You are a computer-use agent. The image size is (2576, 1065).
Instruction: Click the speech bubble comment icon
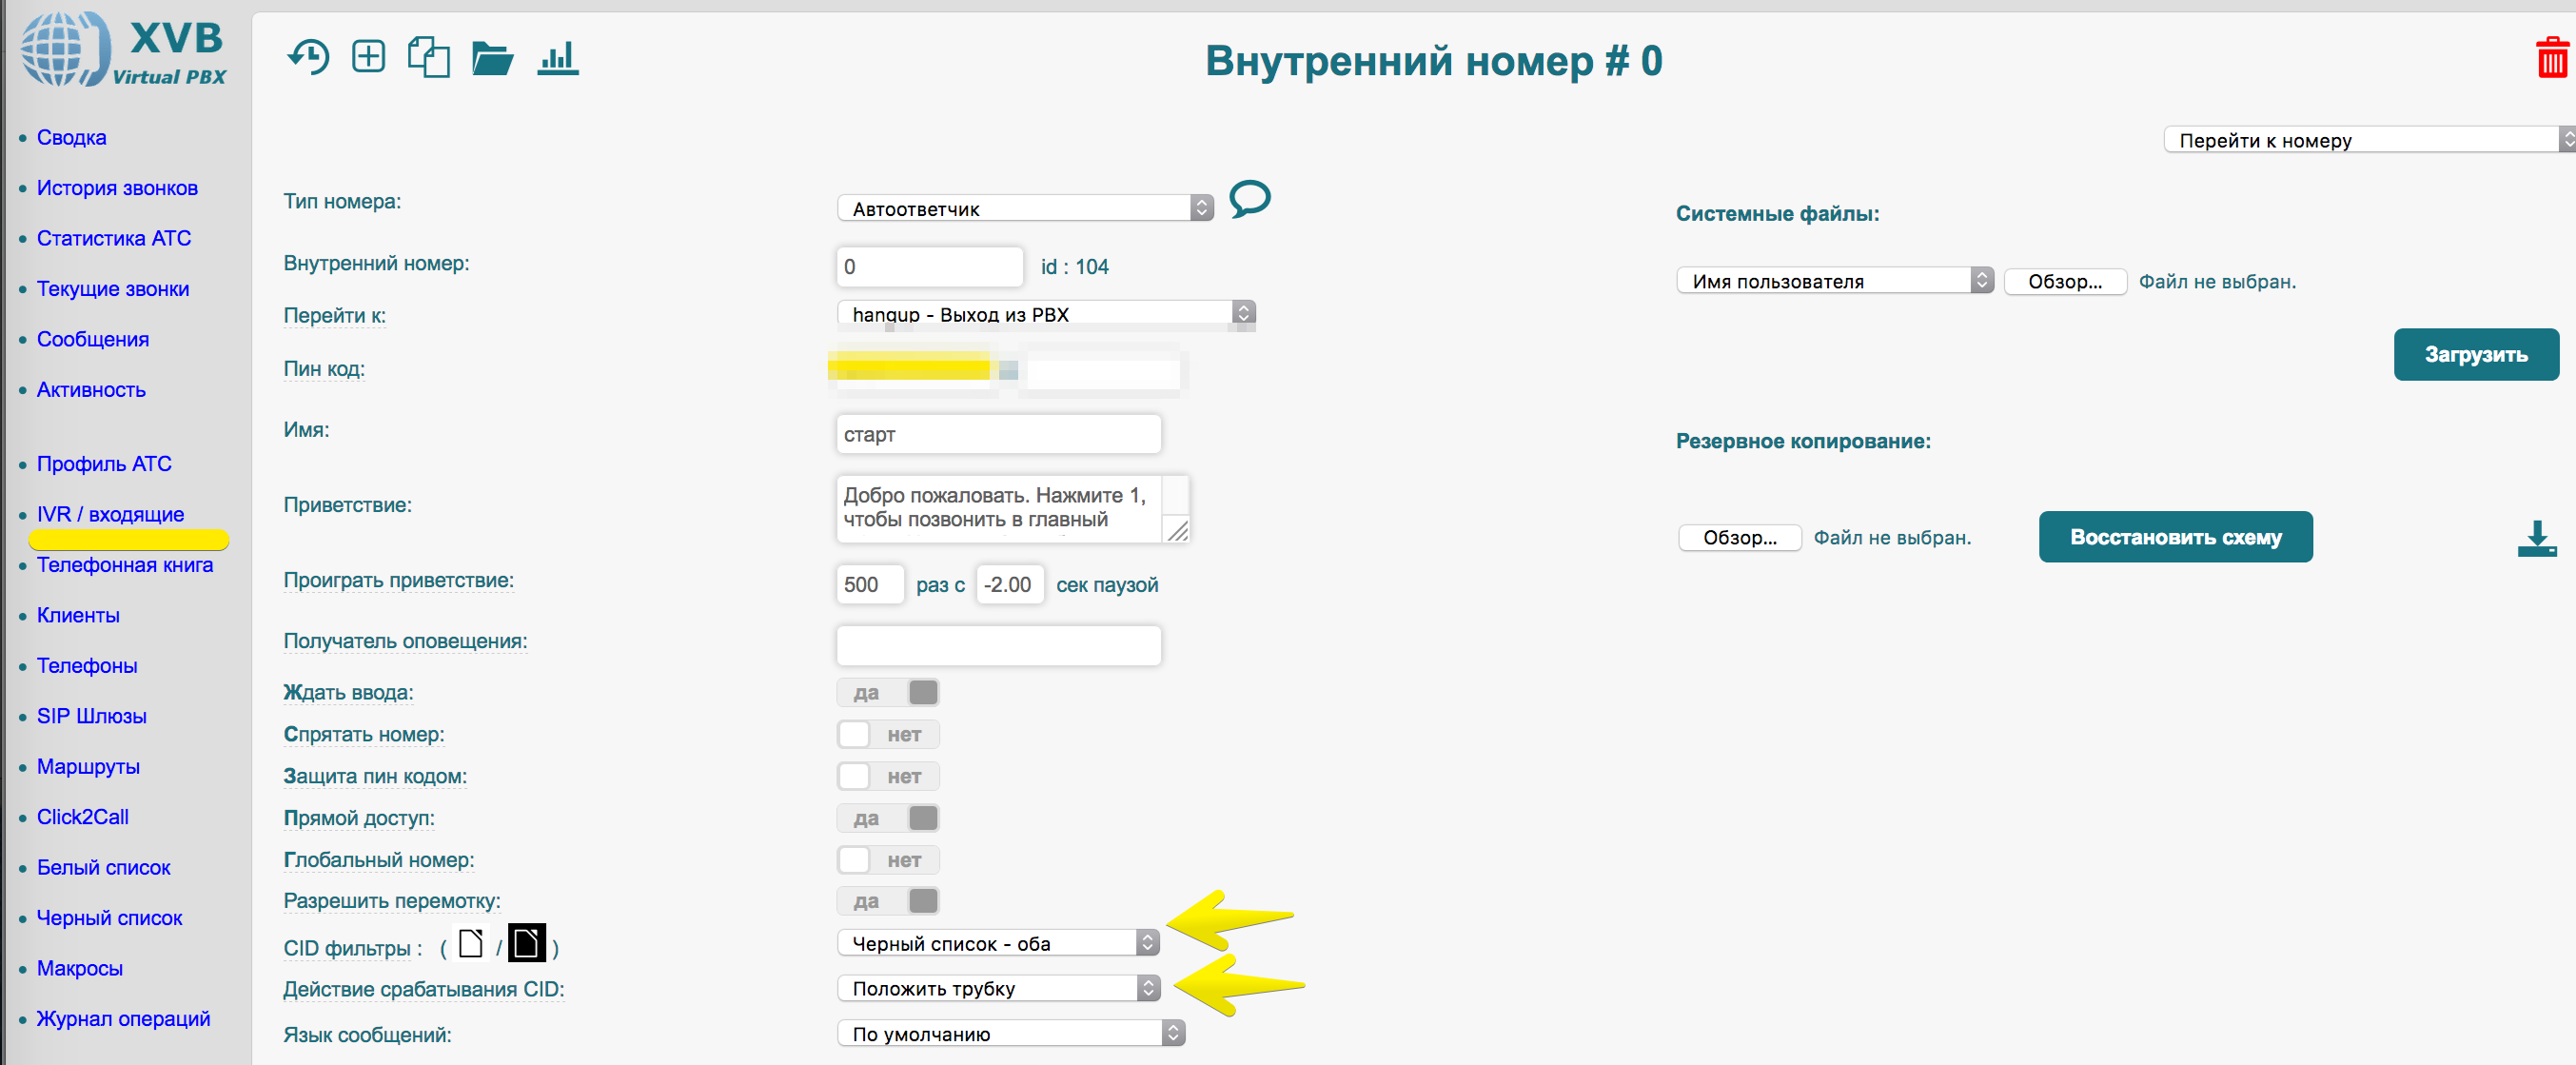pos(1249,198)
